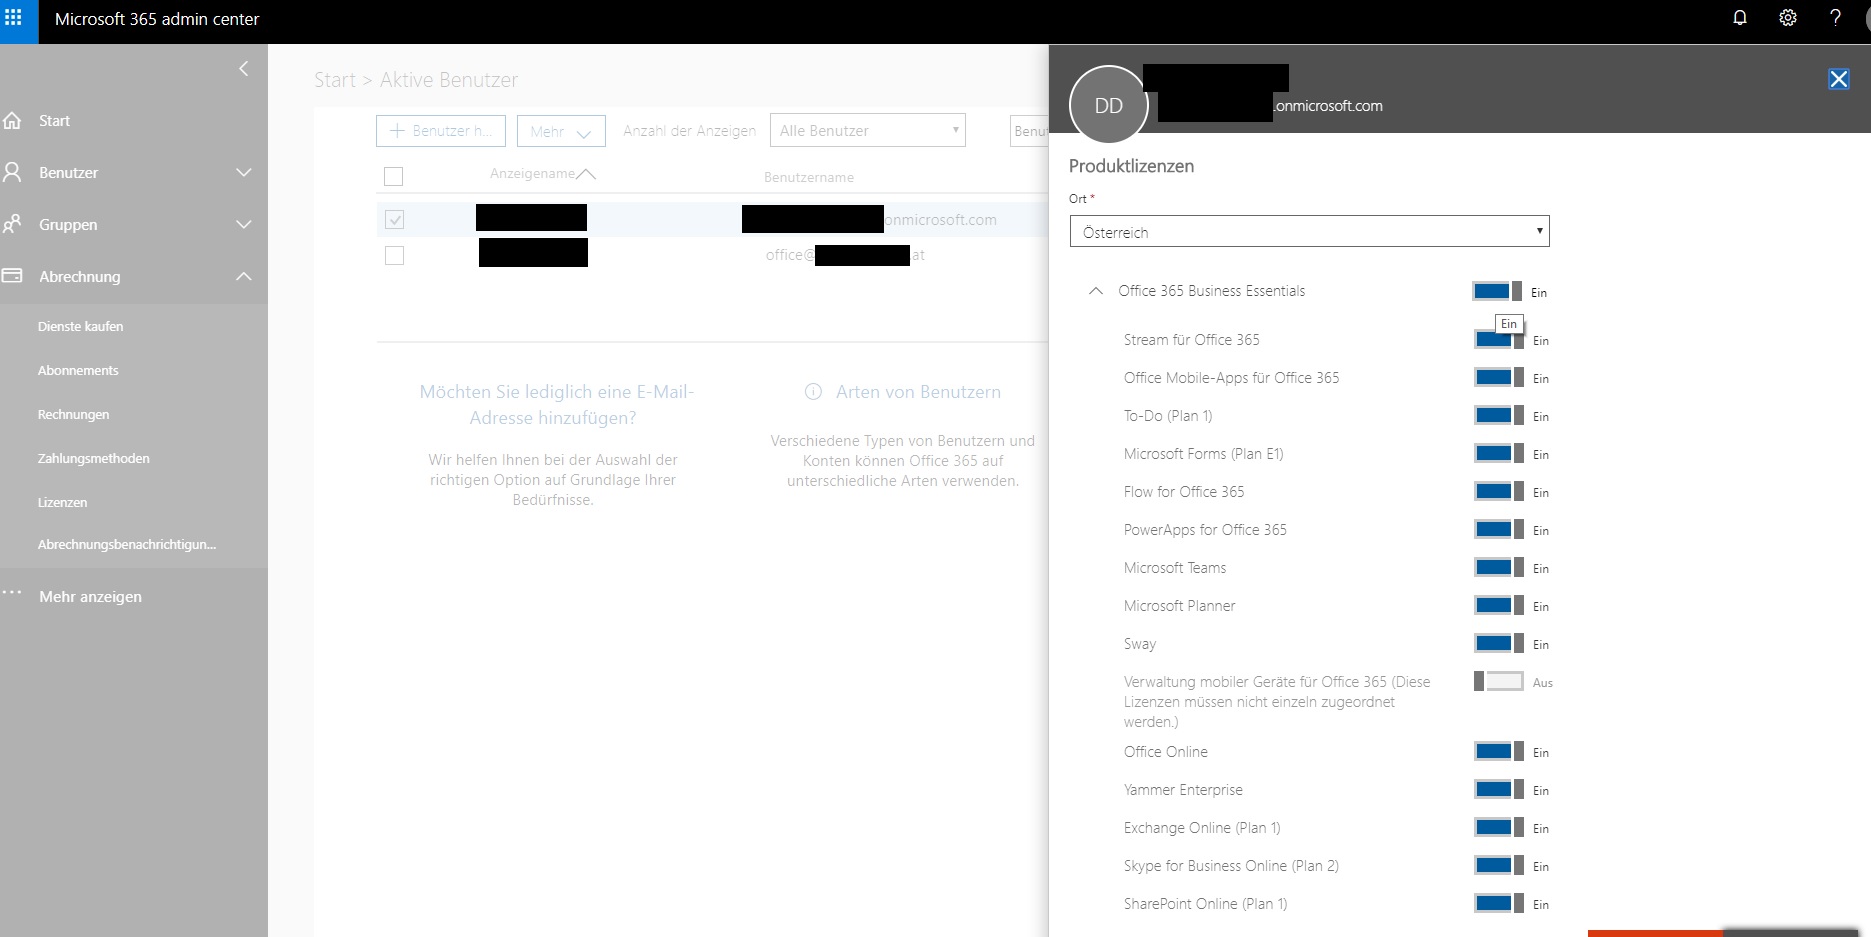The image size is (1871, 937).
Task: Open Zahlungsmethoden in sidebar
Action: coord(94,458)
